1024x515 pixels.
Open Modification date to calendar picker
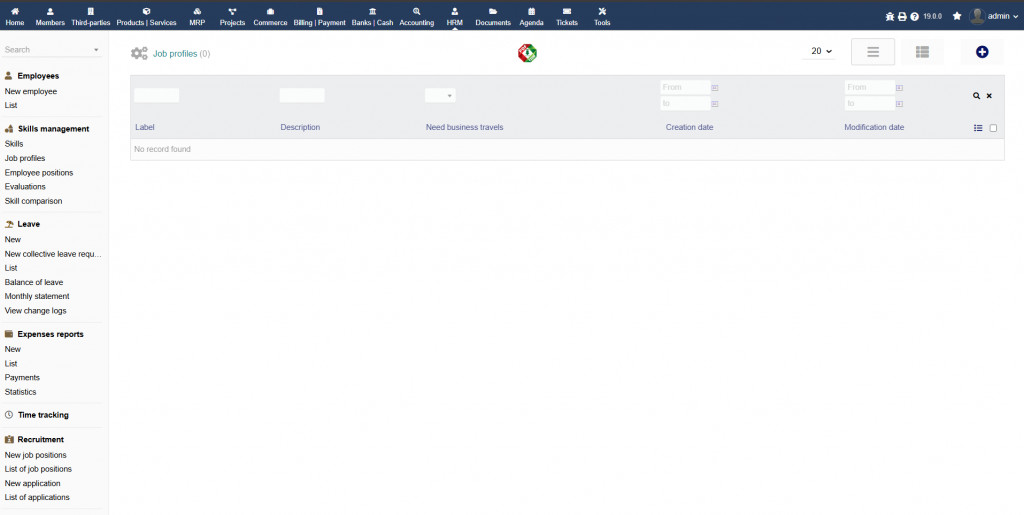click(899, 104)
